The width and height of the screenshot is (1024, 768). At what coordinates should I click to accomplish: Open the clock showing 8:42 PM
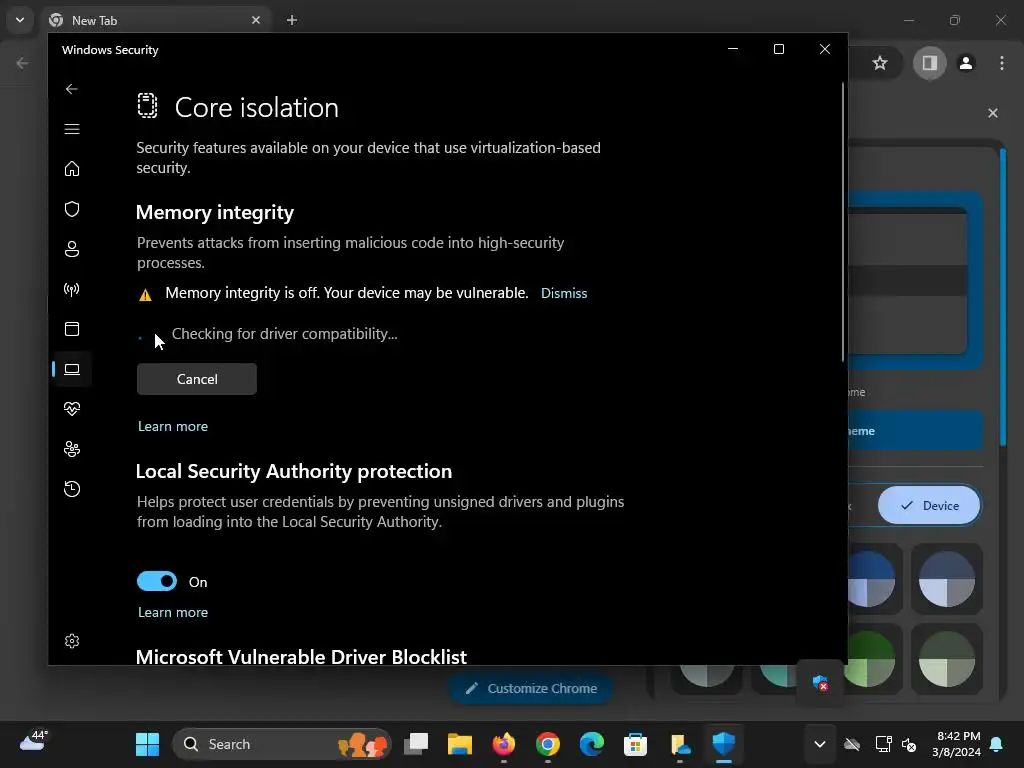(x=956, y=744)
